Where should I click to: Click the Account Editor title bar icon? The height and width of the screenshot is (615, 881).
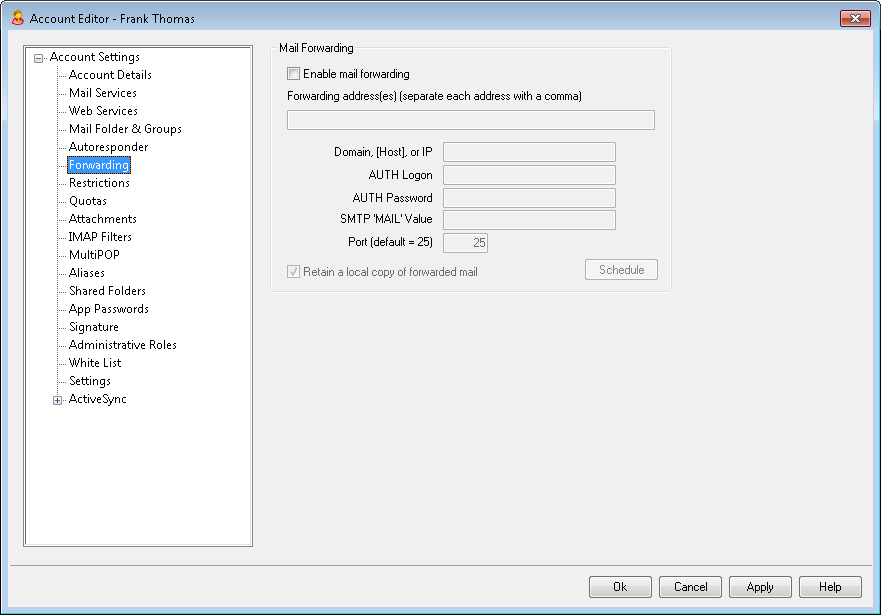(x=17, y=18)
